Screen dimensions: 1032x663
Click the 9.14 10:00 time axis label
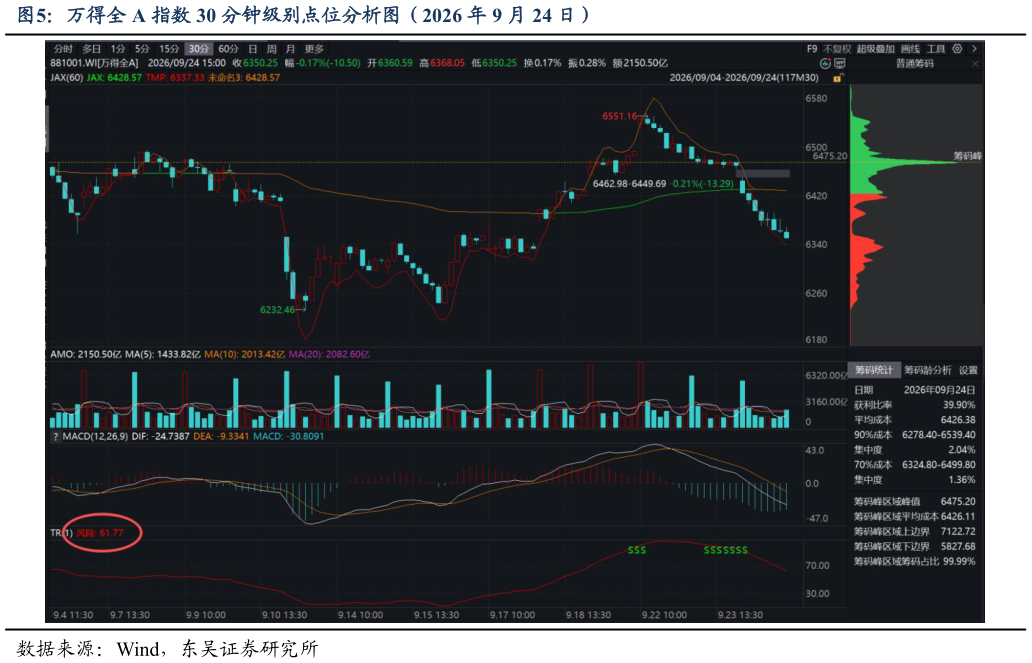pyautogui.click(x=361, y=615)
